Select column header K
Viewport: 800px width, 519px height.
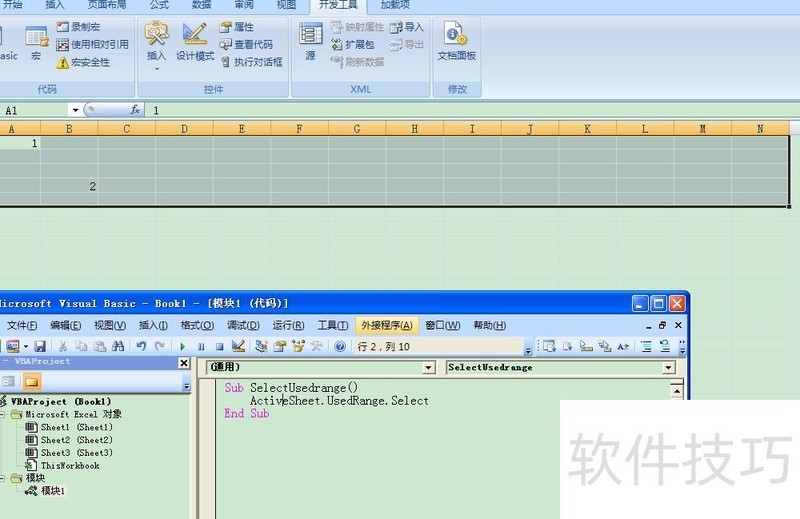tap(587, 129)
